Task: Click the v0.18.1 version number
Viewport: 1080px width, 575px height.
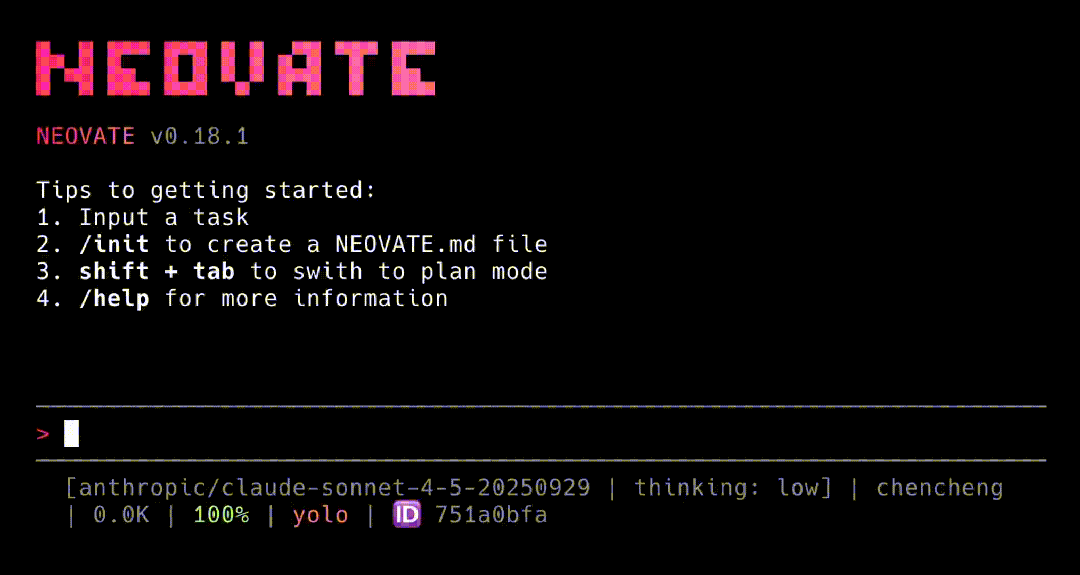Action: tap(199, 136)
